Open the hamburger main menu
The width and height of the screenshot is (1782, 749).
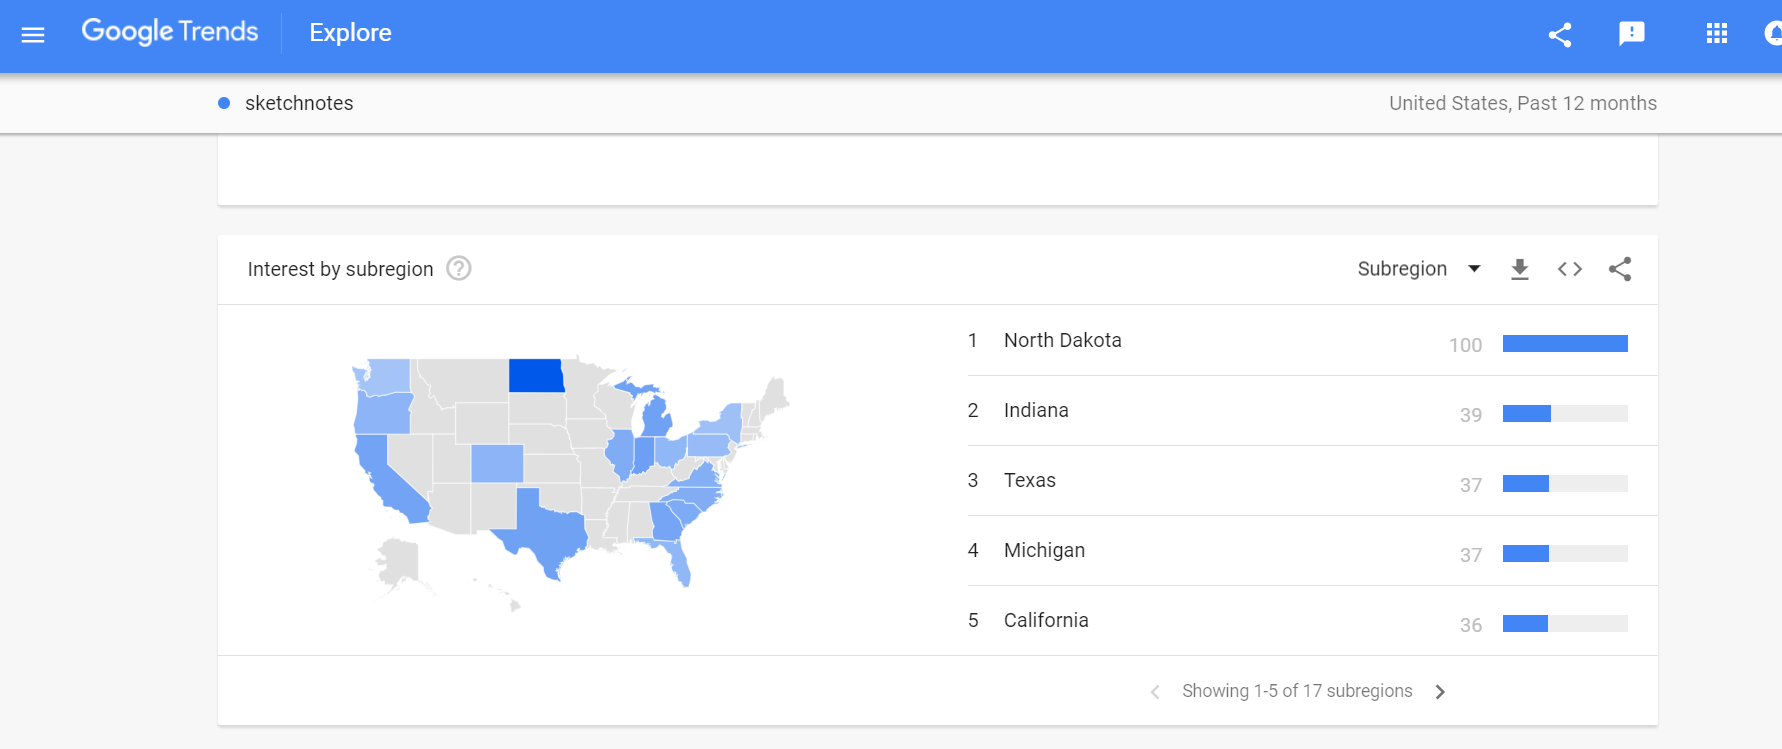coord(33,35)
